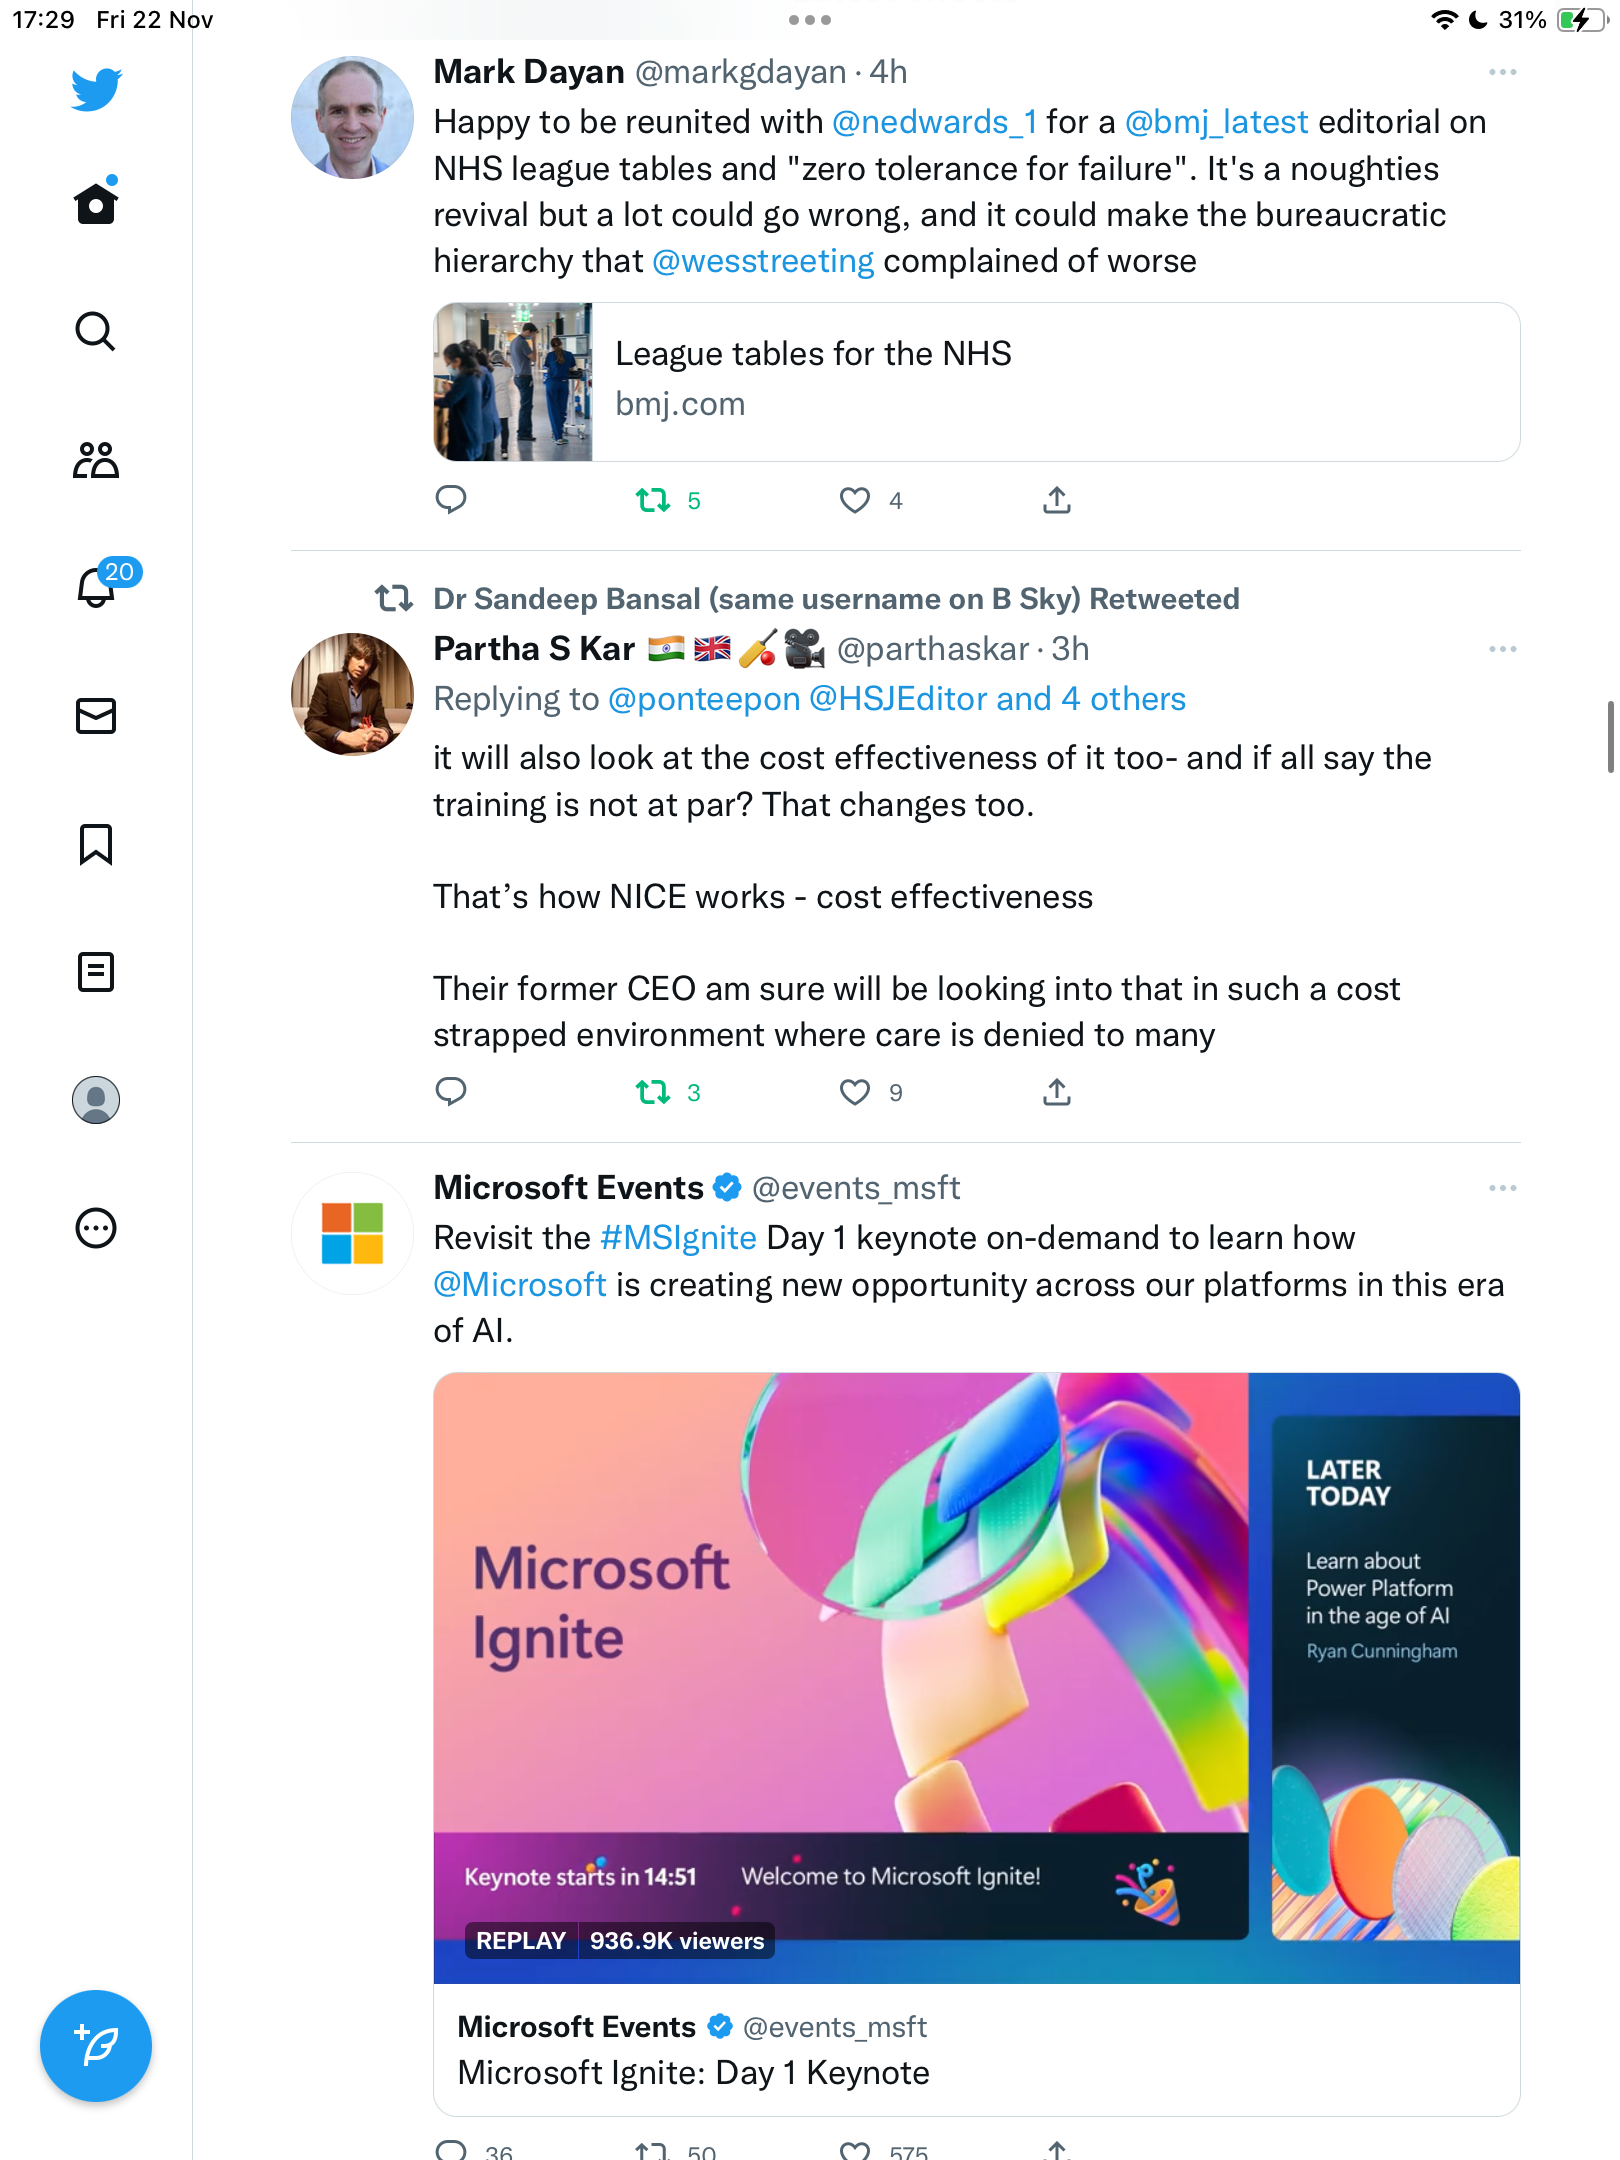Screen dimensions: 1620x2160
Task: Open Dr Sandeep Bansal Retweeted label
Action: [836, 599]
